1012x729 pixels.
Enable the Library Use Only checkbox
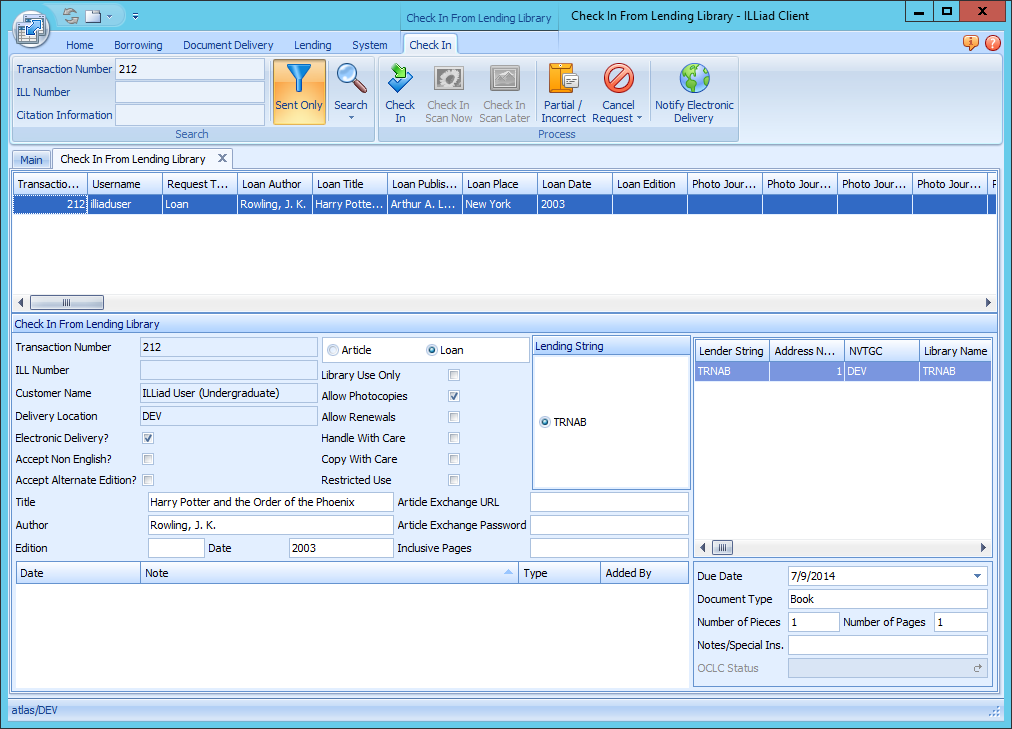(453, 375)
